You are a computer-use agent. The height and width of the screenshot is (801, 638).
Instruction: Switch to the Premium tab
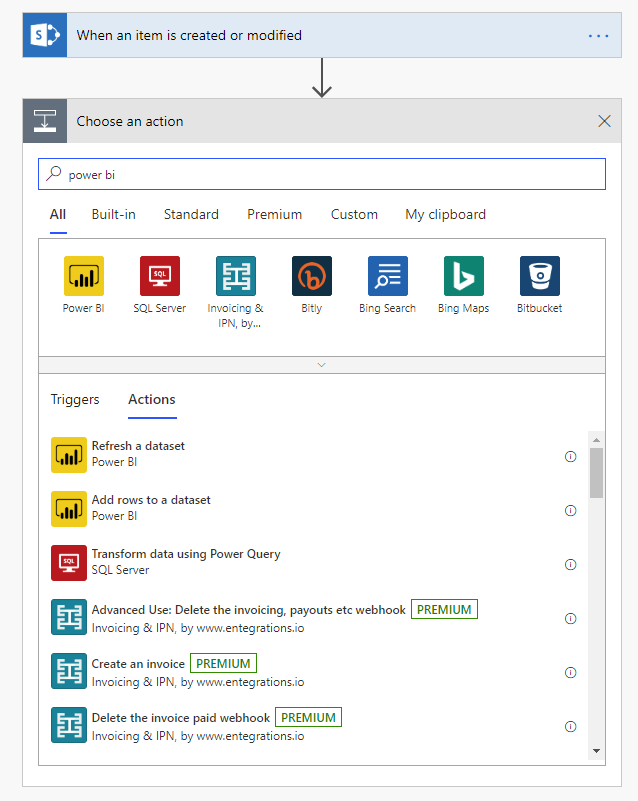point(274,214)
